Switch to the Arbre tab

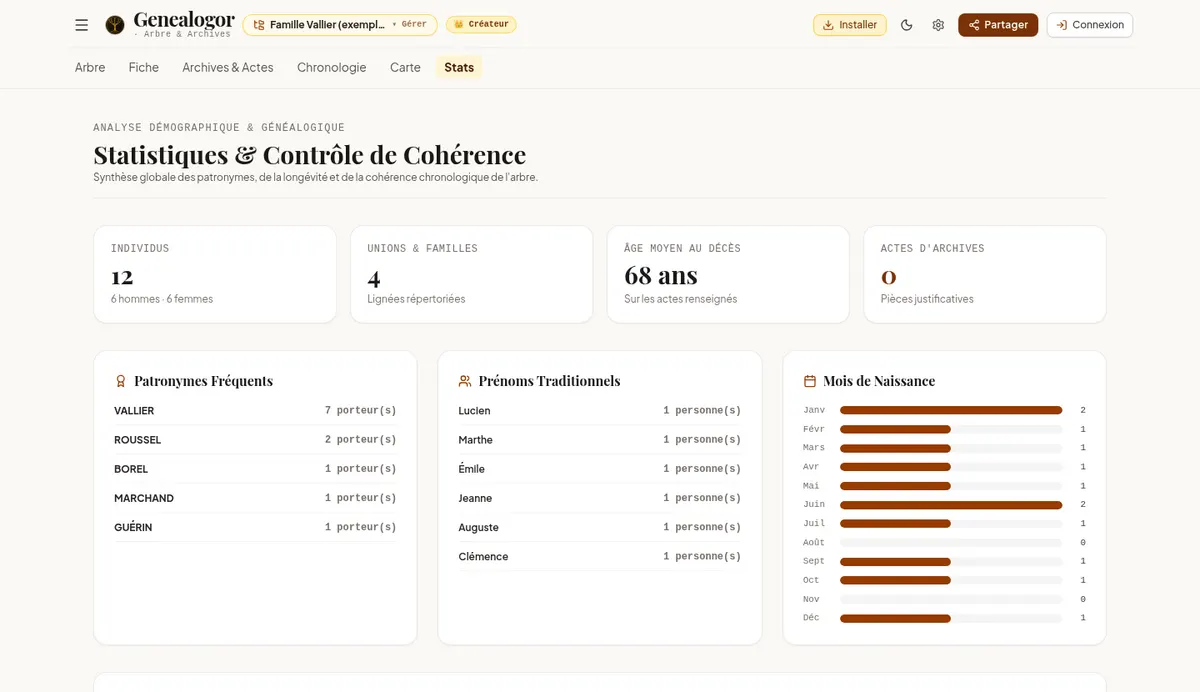90,67
